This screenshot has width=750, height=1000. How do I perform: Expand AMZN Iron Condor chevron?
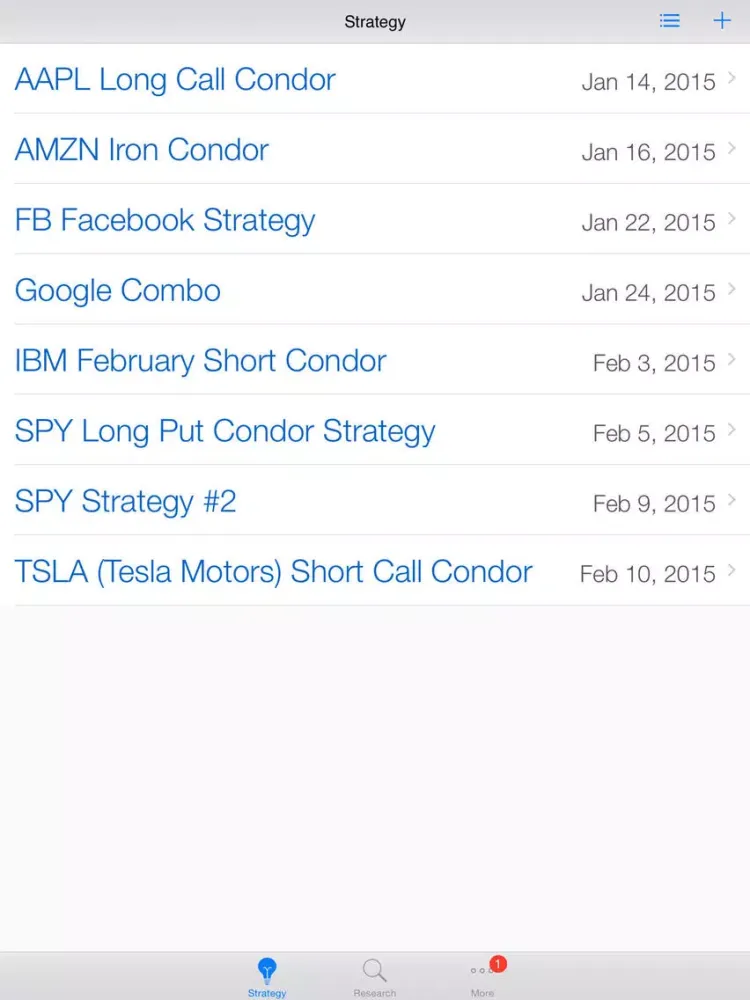[732, 149]
